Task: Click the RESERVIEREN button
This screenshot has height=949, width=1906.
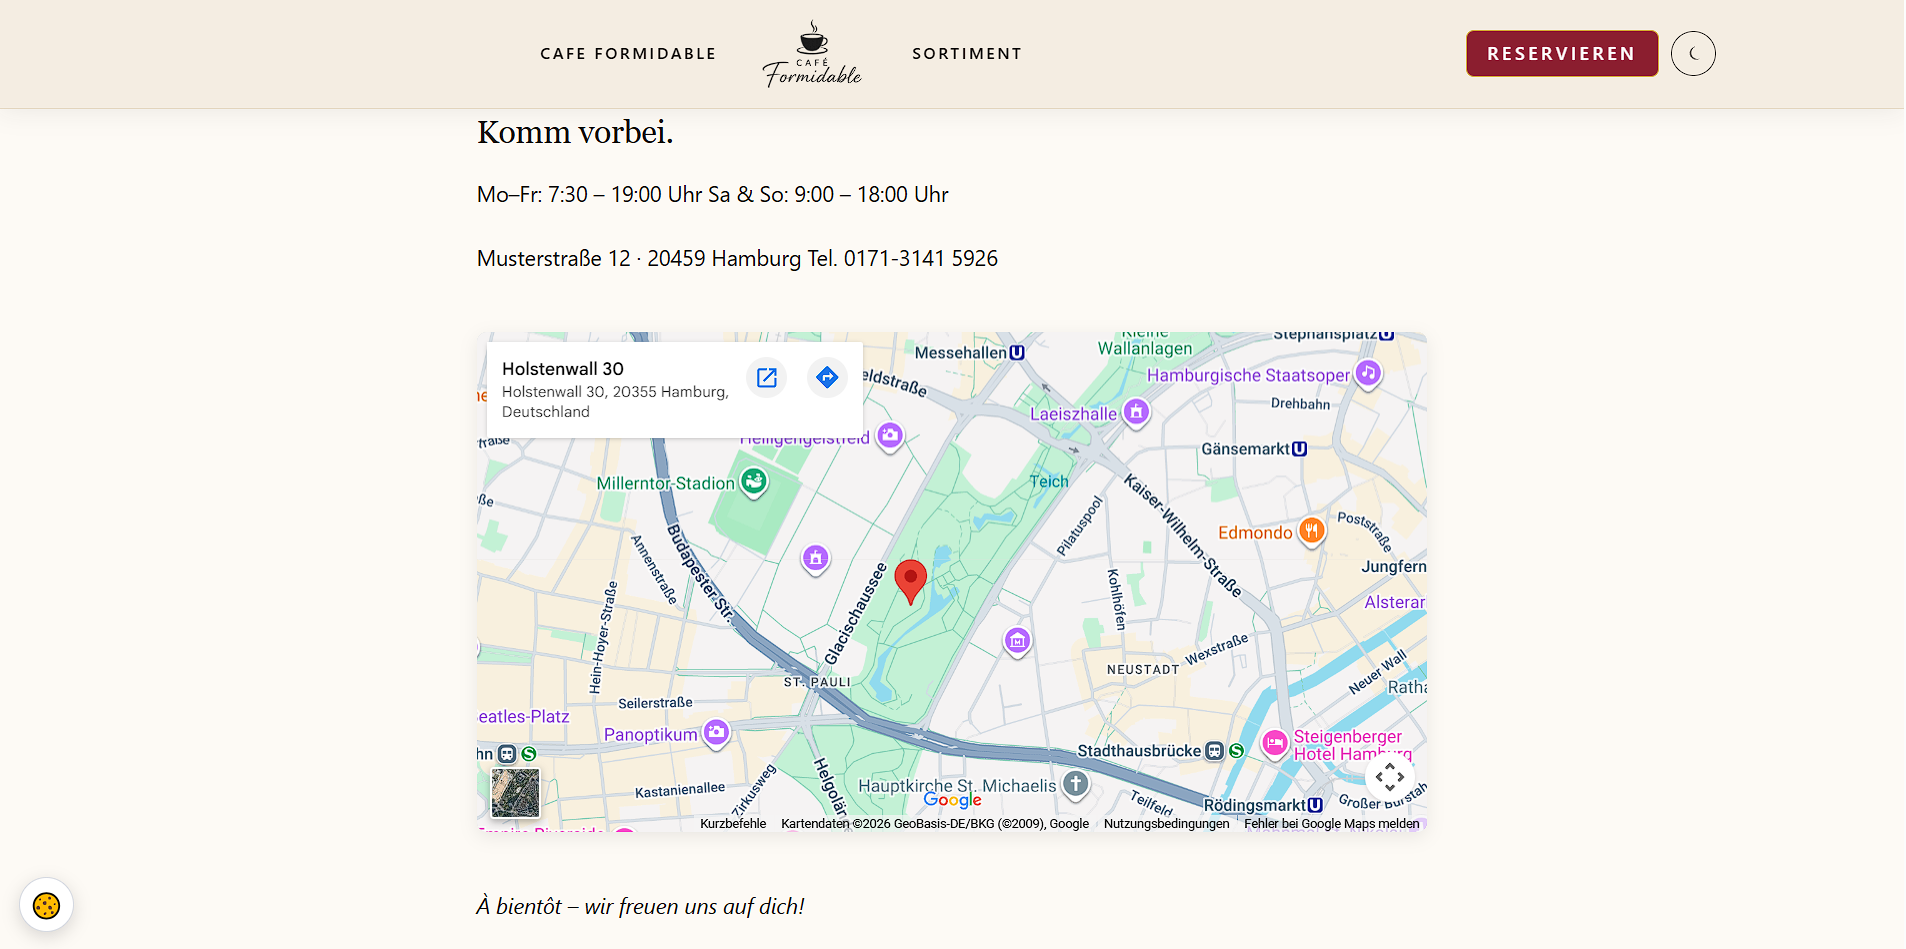Action: (x=1562, y=54)
